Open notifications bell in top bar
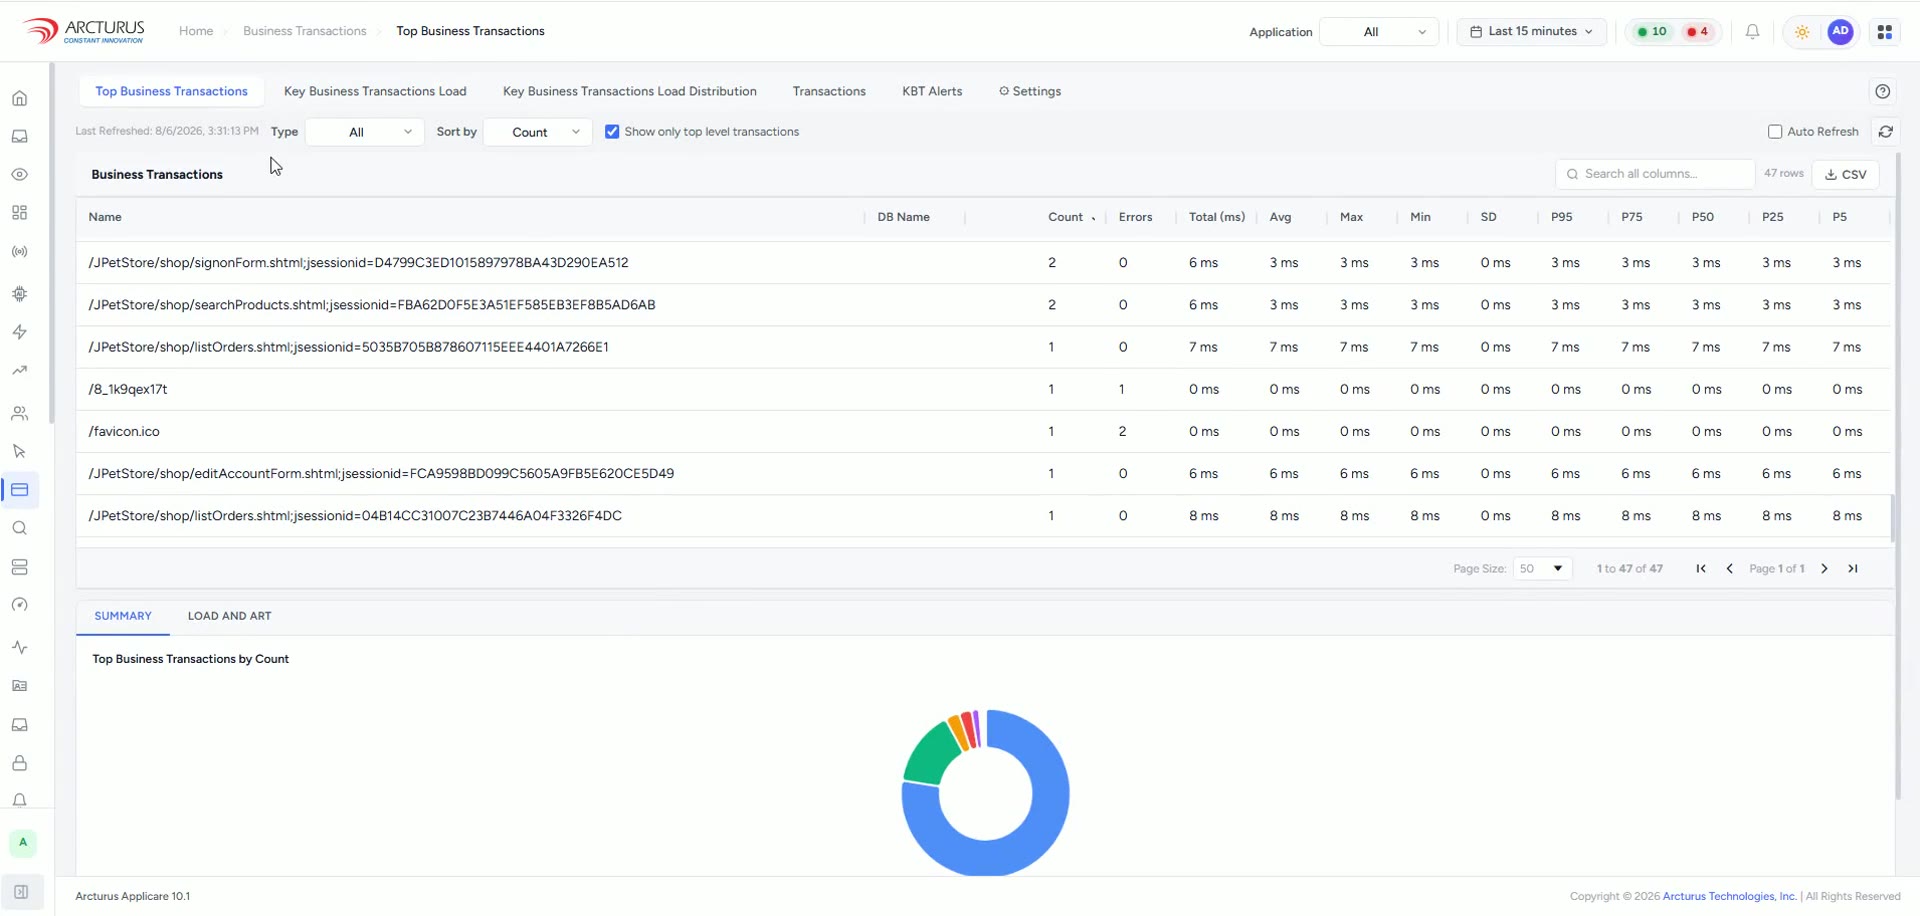1920x916 pixels. tap(1752, 32)
